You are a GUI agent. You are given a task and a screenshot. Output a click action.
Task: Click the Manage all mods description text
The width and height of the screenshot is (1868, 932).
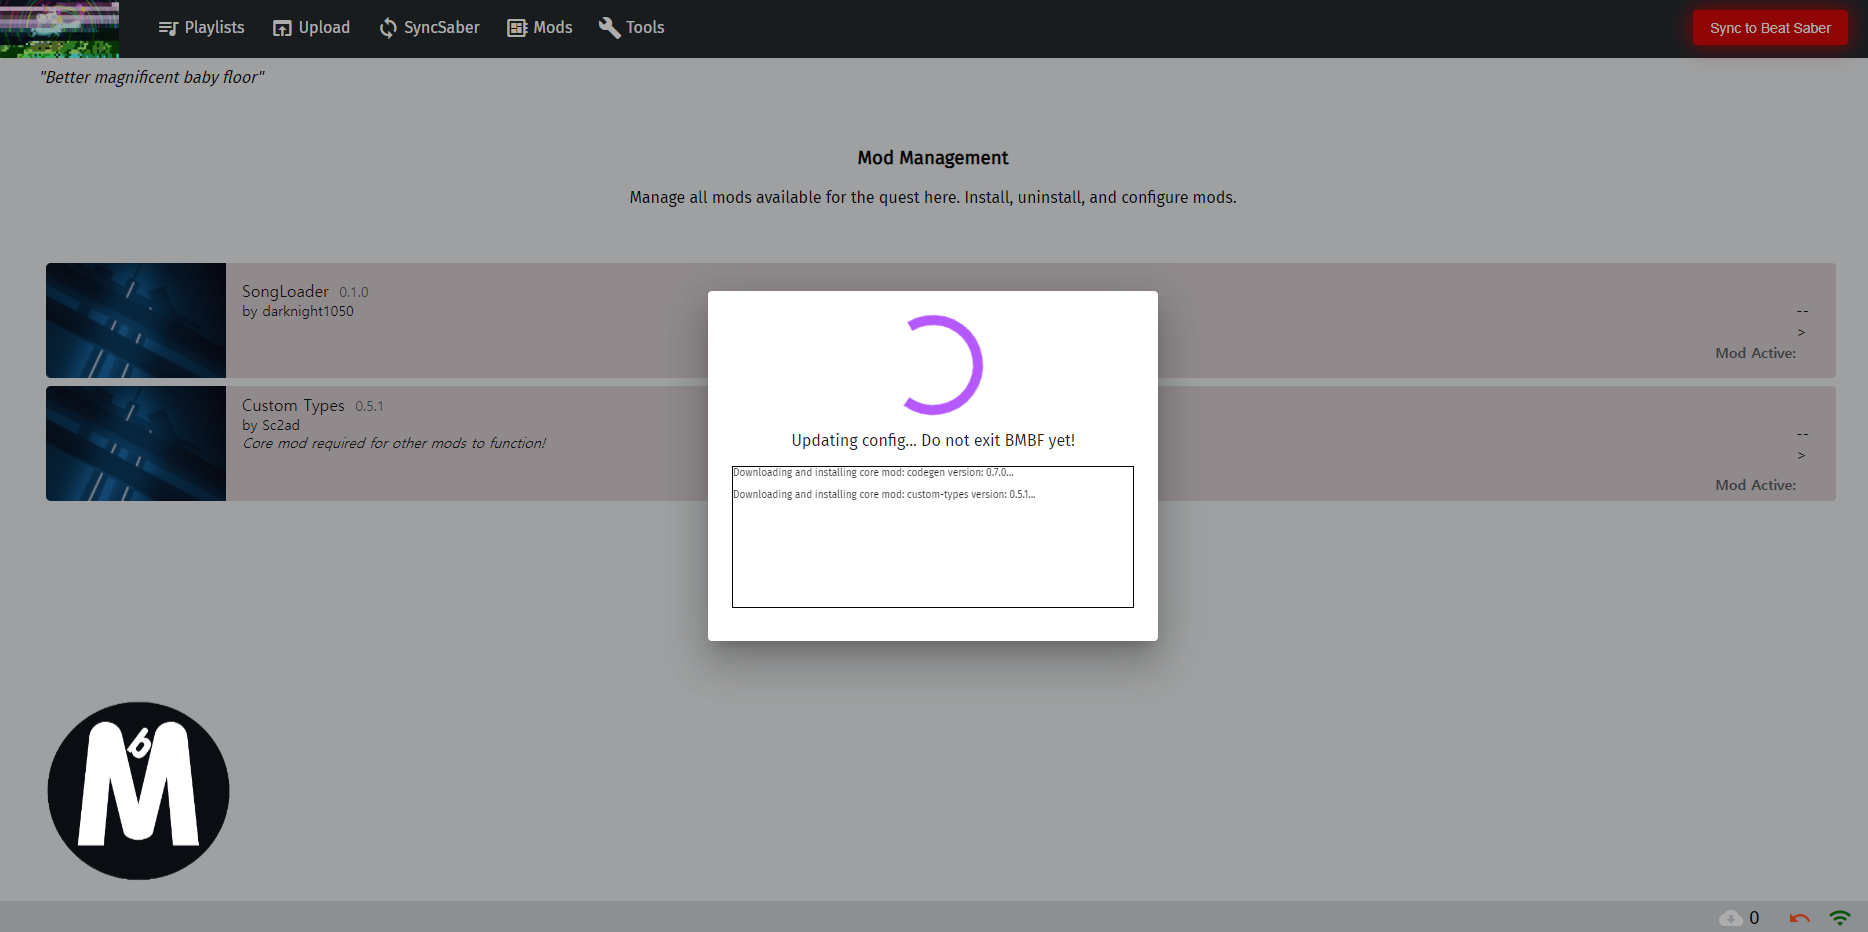coord(933,197)
